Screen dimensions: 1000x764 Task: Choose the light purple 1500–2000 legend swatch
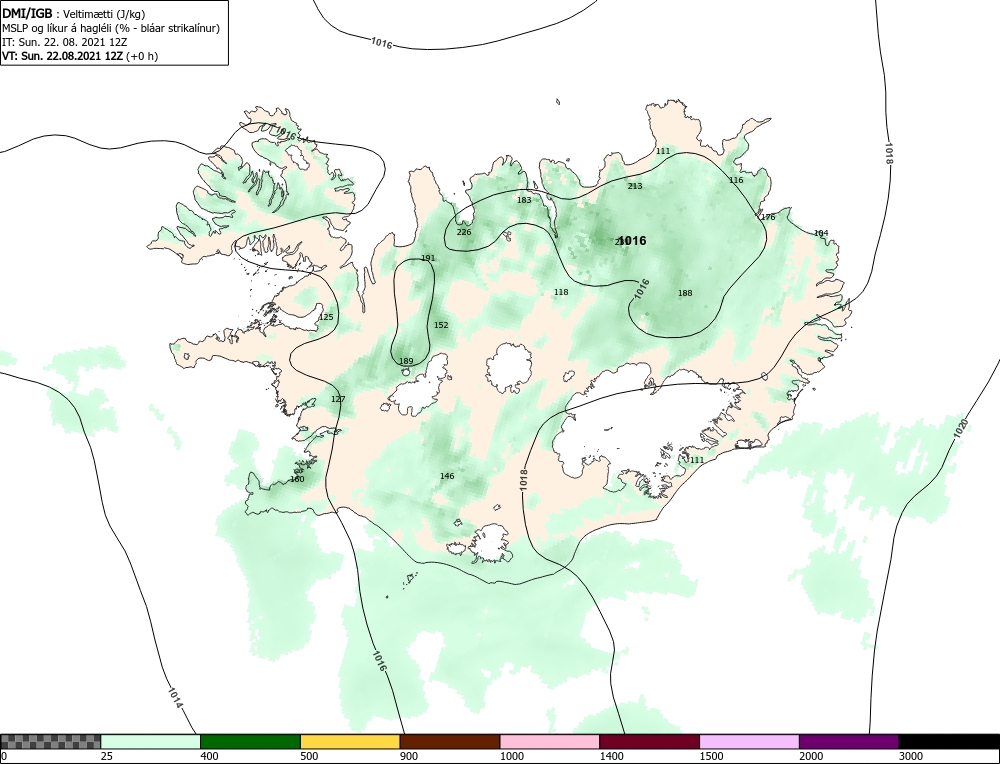pyautogui.click(x=749, y=741)
